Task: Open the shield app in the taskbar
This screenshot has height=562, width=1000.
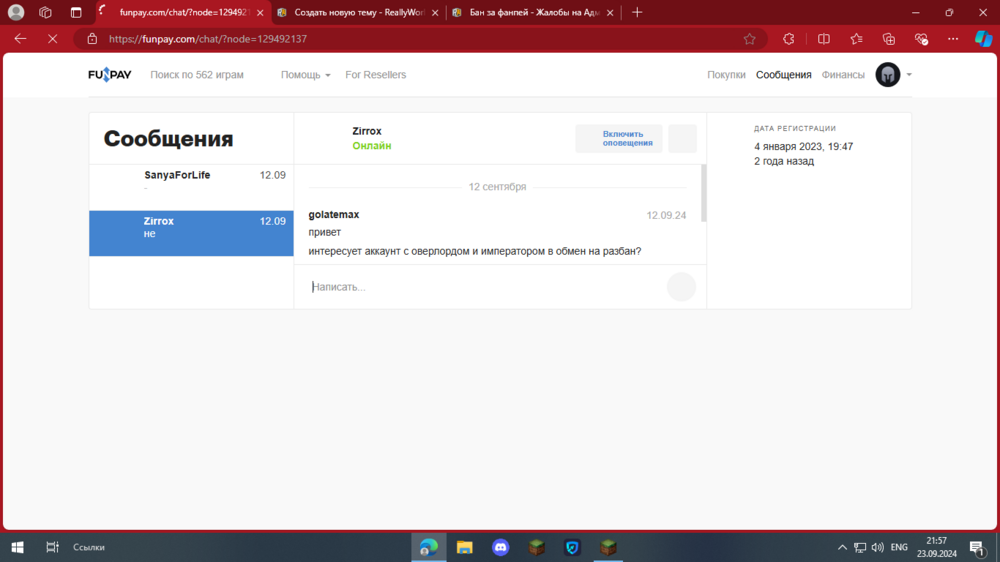Action: tap(572, 547)
